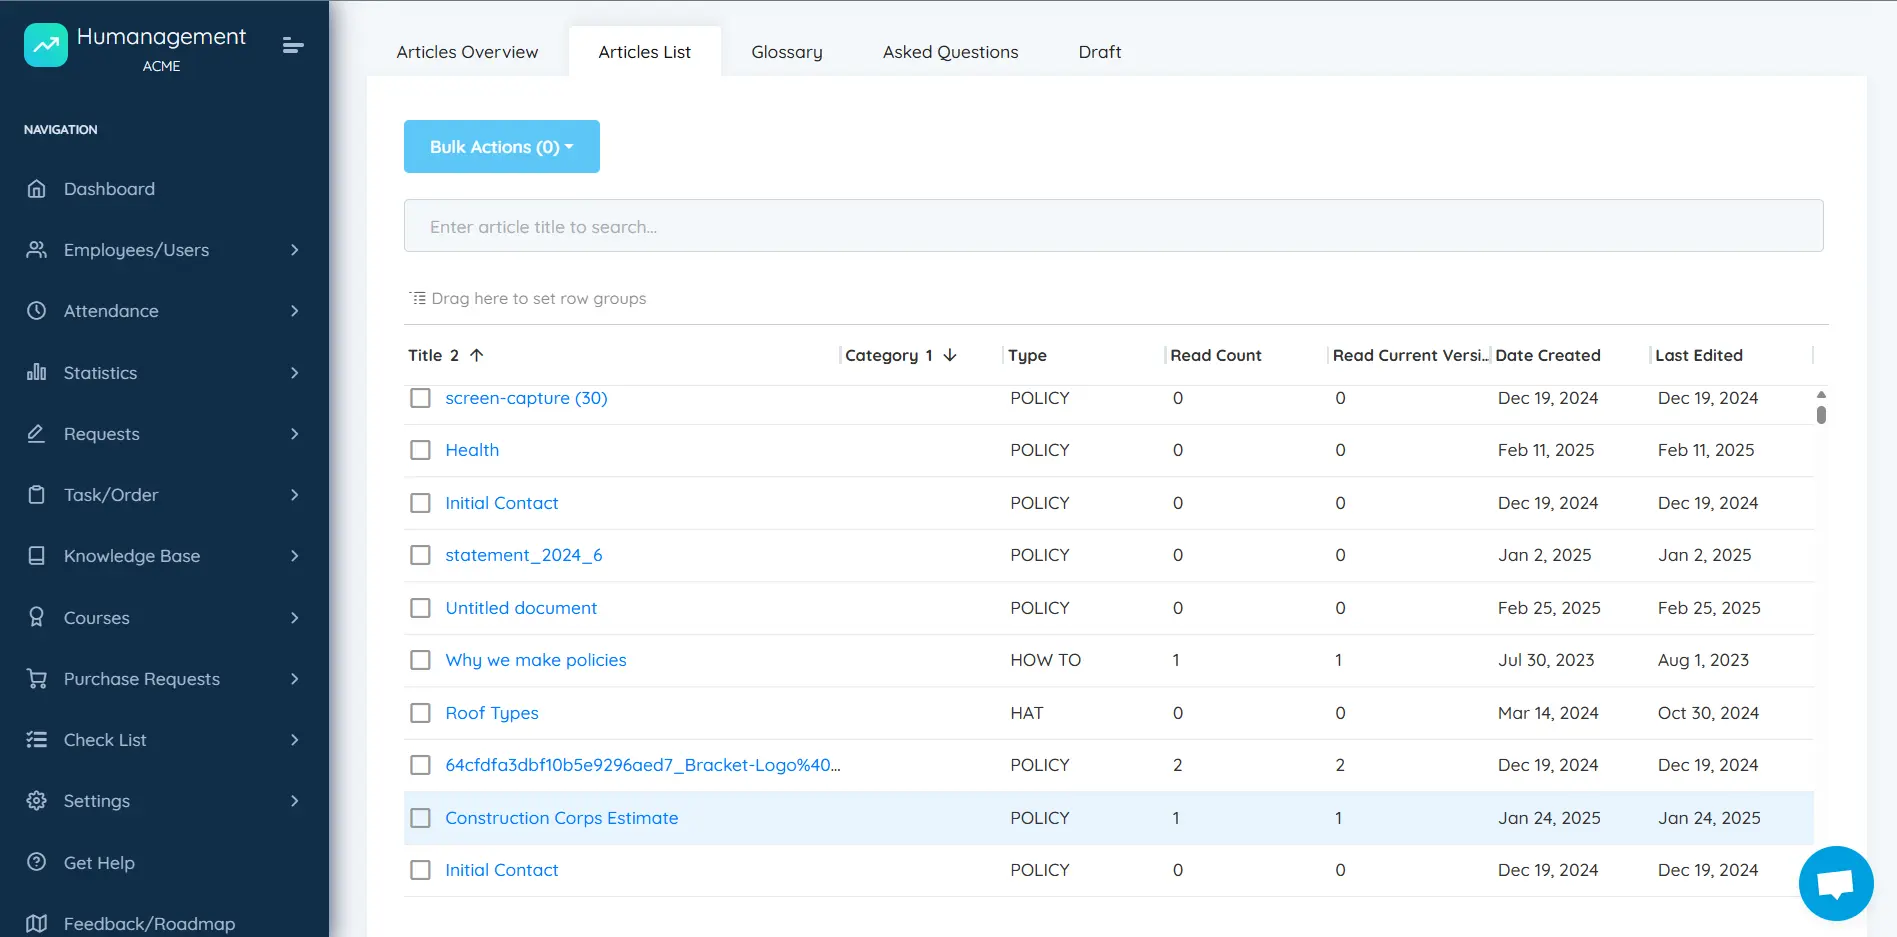Screen dimensions: 1897x937
Task: Open the Construction Corps Estimate article
Action: 562,818
